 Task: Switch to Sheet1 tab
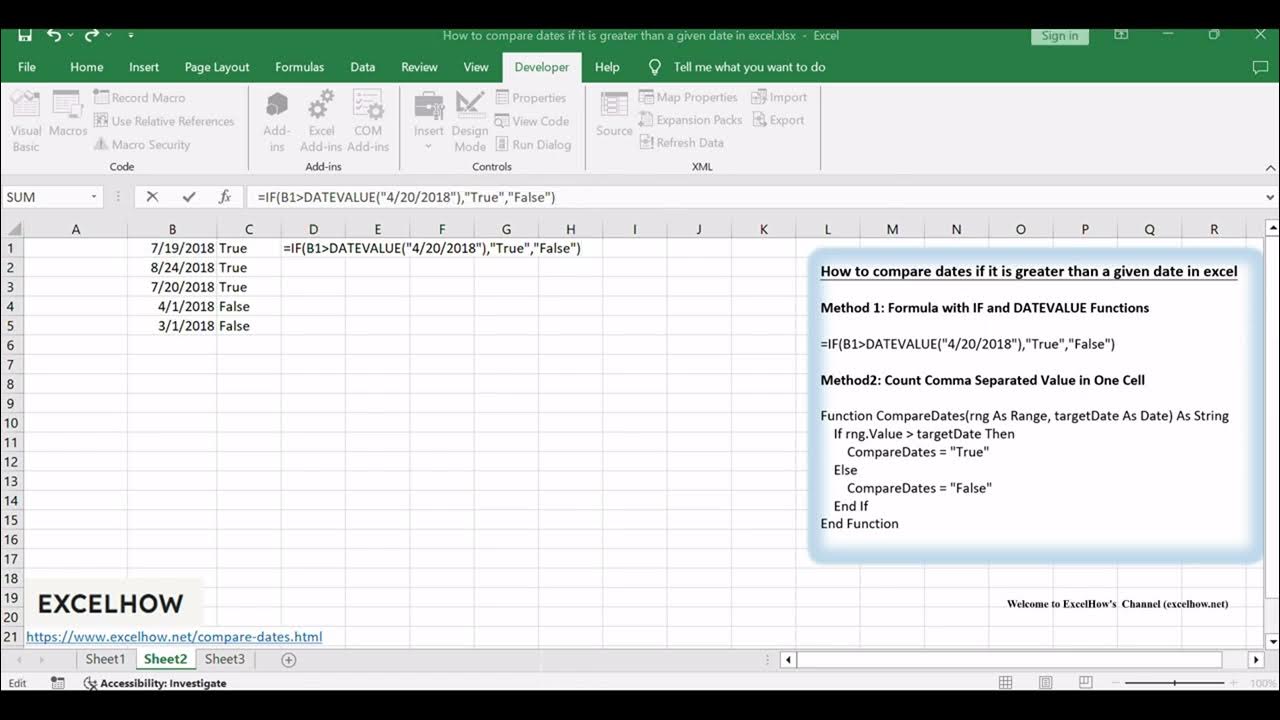tap(105, 659)
